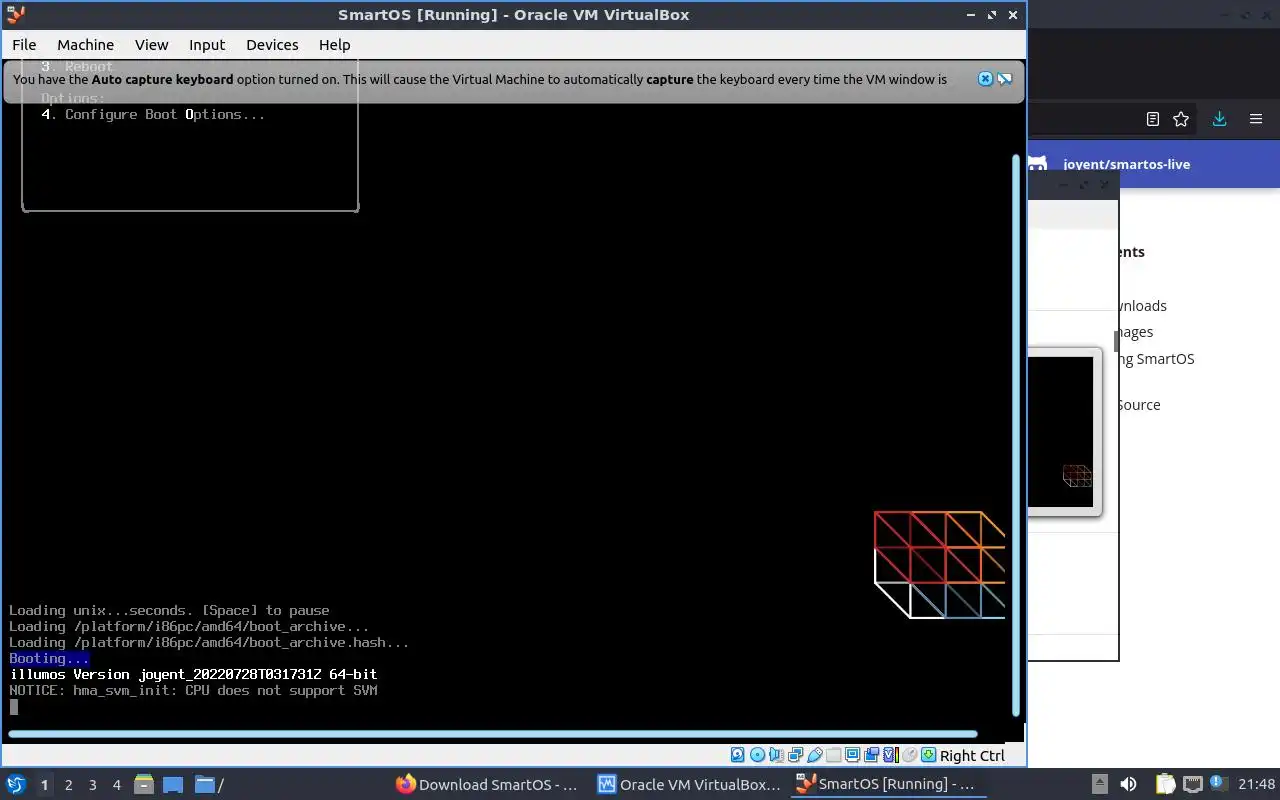Open the Firefox hamburger application menu
This screenshot has width=1280, height=800.
(1256, 119)
